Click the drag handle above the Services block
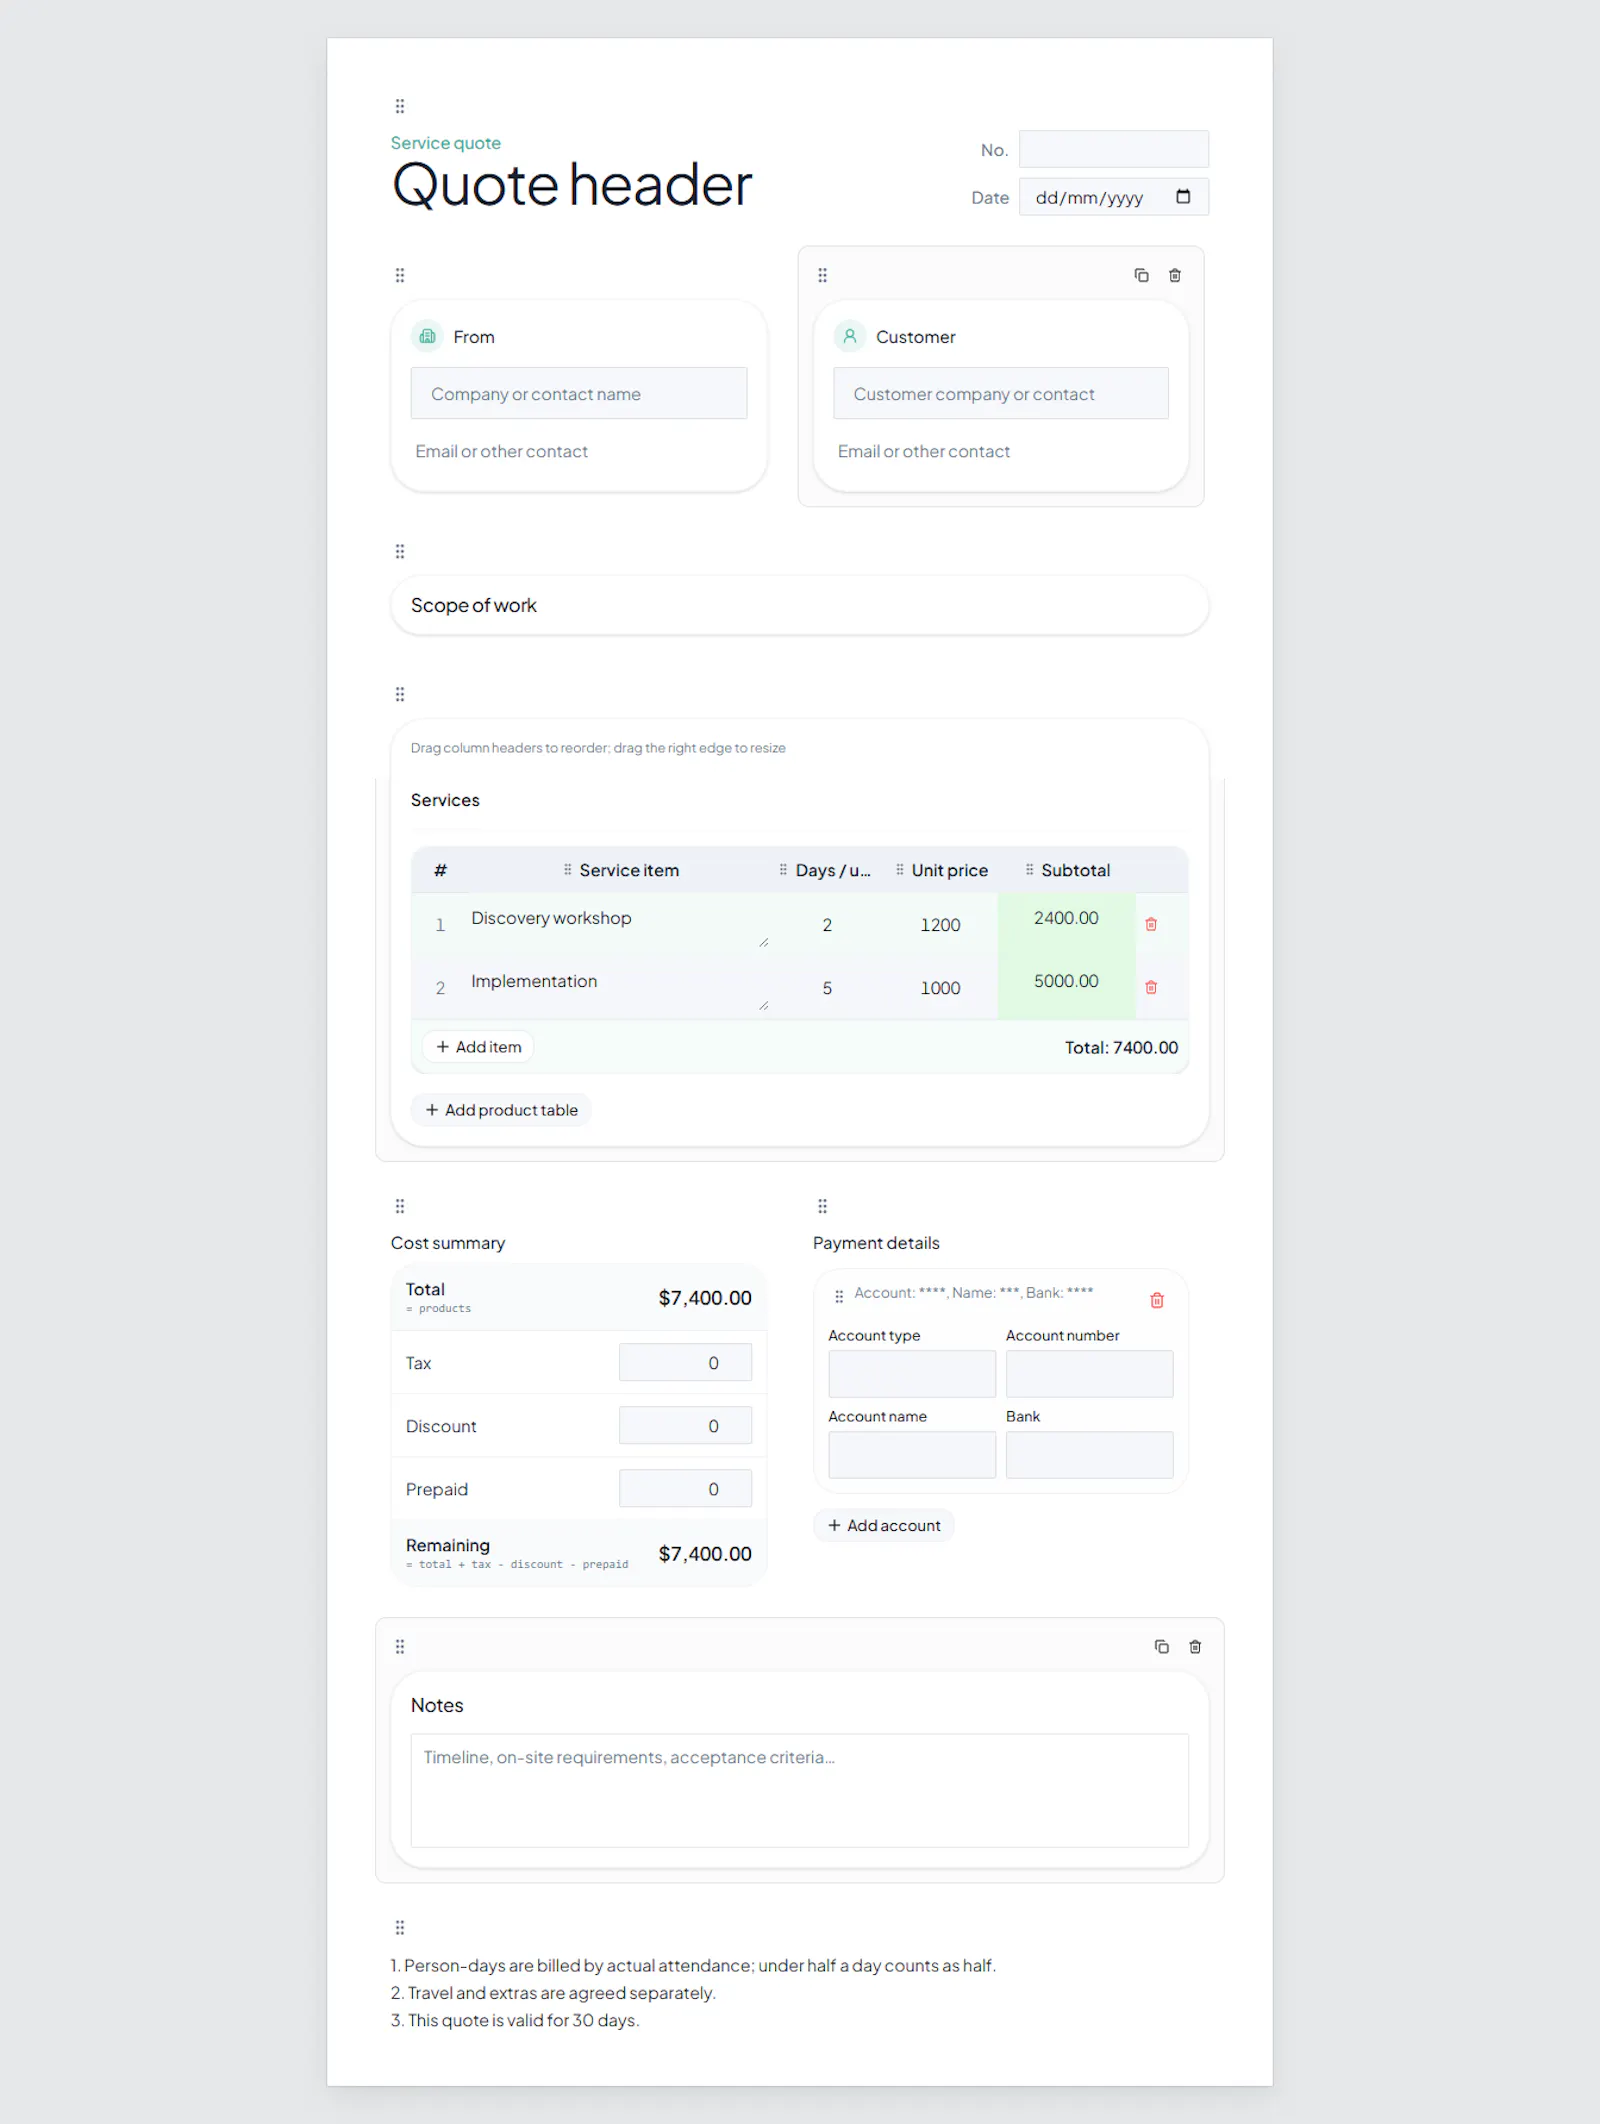Image resolution: width=1600 pixels, height=2124 pixels. tap(400, 694)
